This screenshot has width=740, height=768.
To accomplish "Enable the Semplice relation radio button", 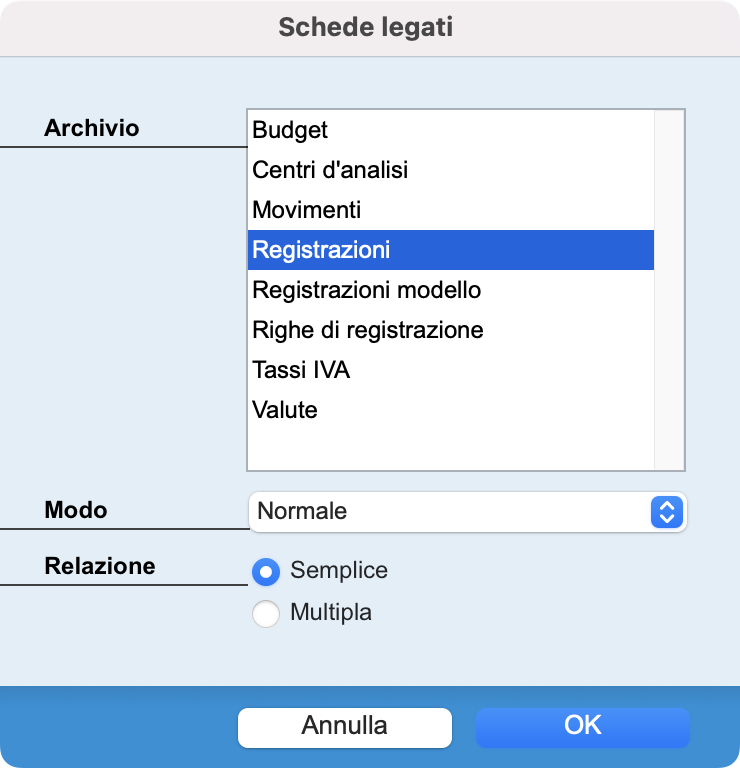I will pos(266,572).
